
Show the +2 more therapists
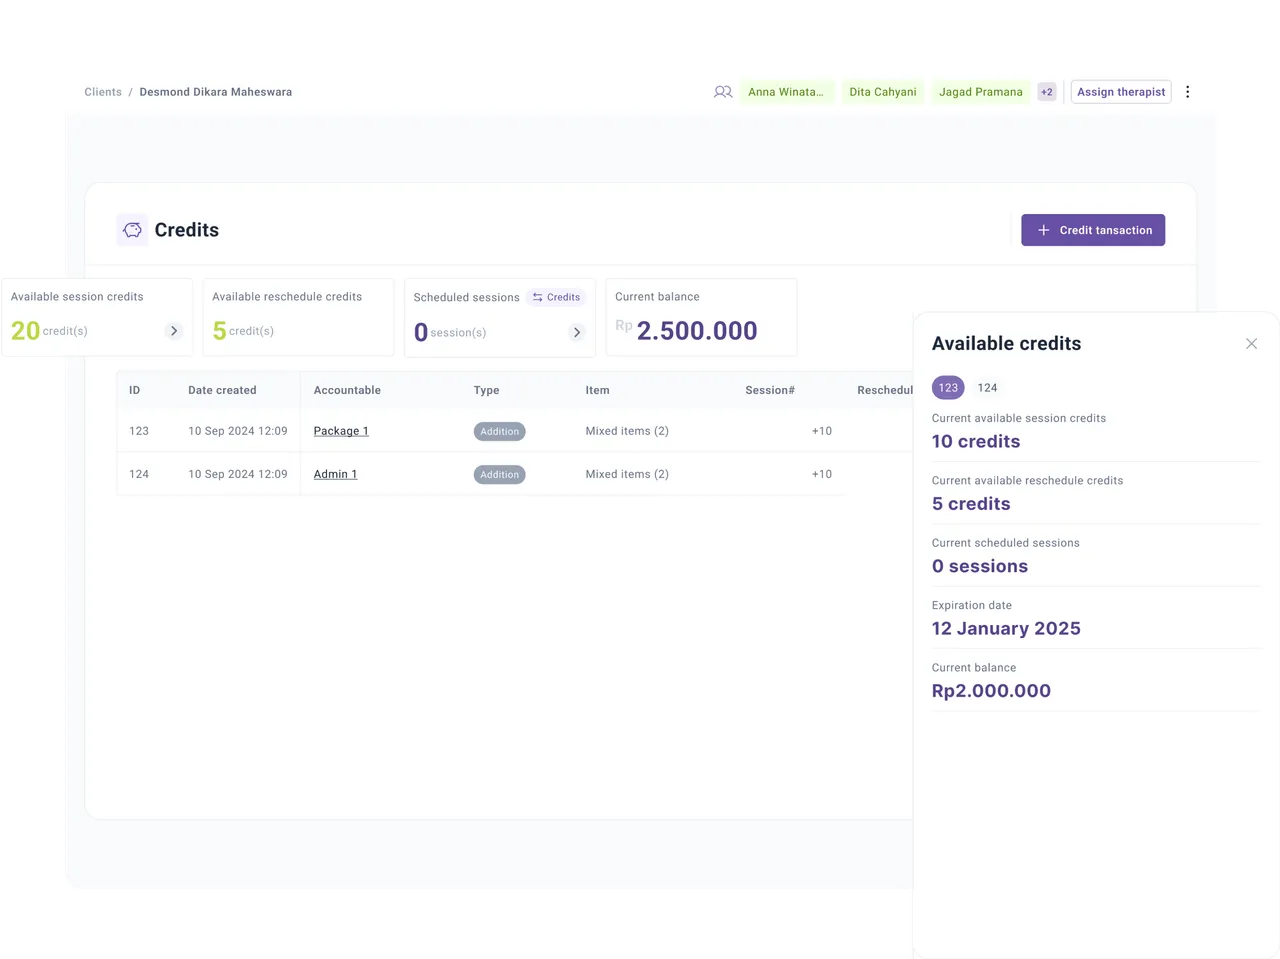[x=1046, y=92]
